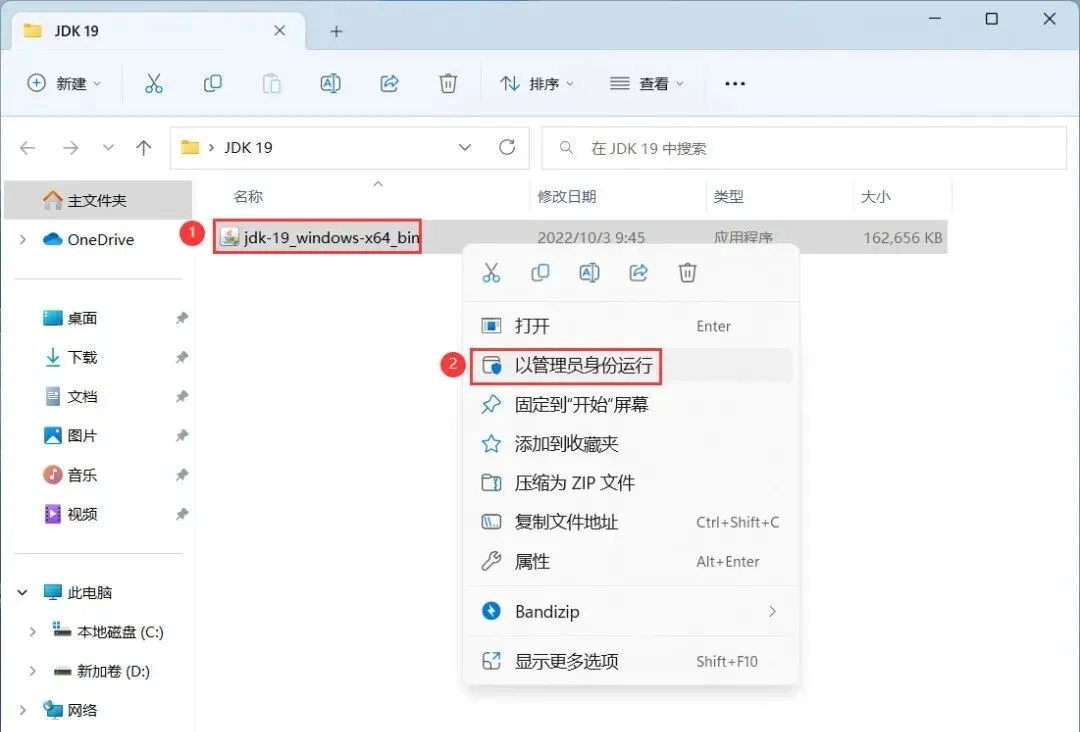The height and width of the screenshot is (732, 1080).
Task: Close the JDK 19 tab
Action: (280, 31)
